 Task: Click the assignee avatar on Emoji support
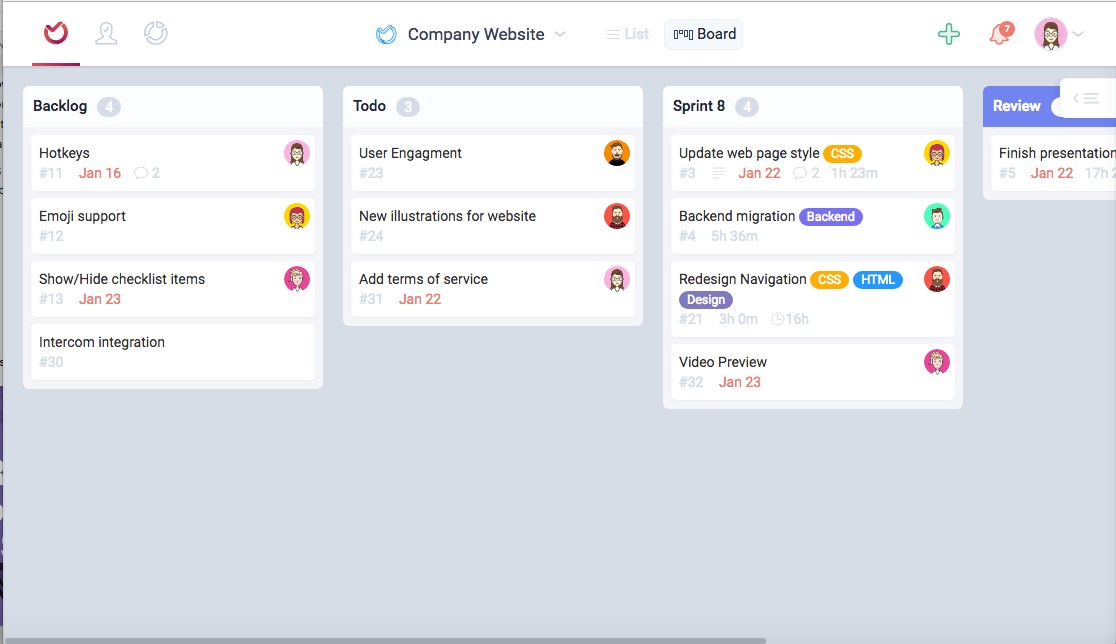(297, 216)
